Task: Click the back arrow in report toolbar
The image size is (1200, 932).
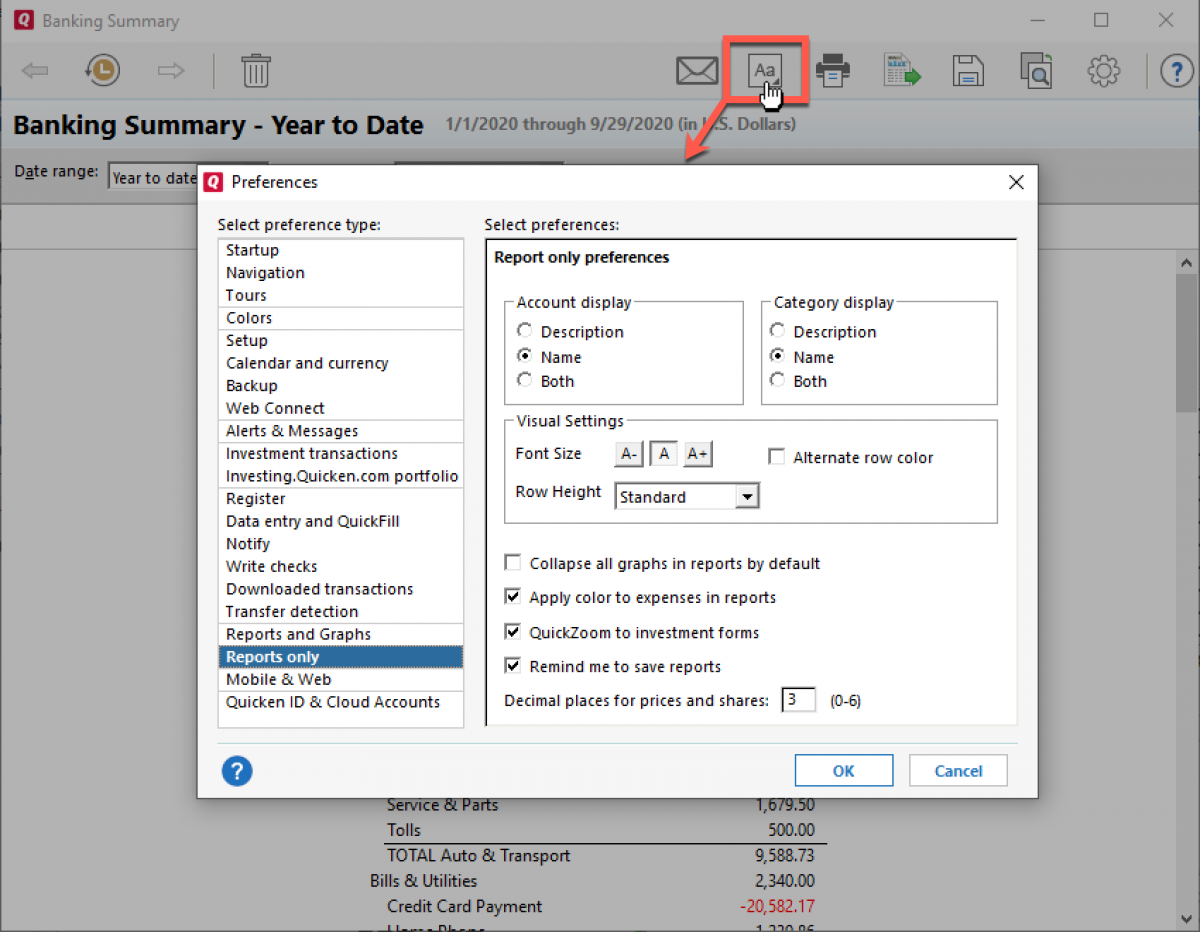Action: 35,70
